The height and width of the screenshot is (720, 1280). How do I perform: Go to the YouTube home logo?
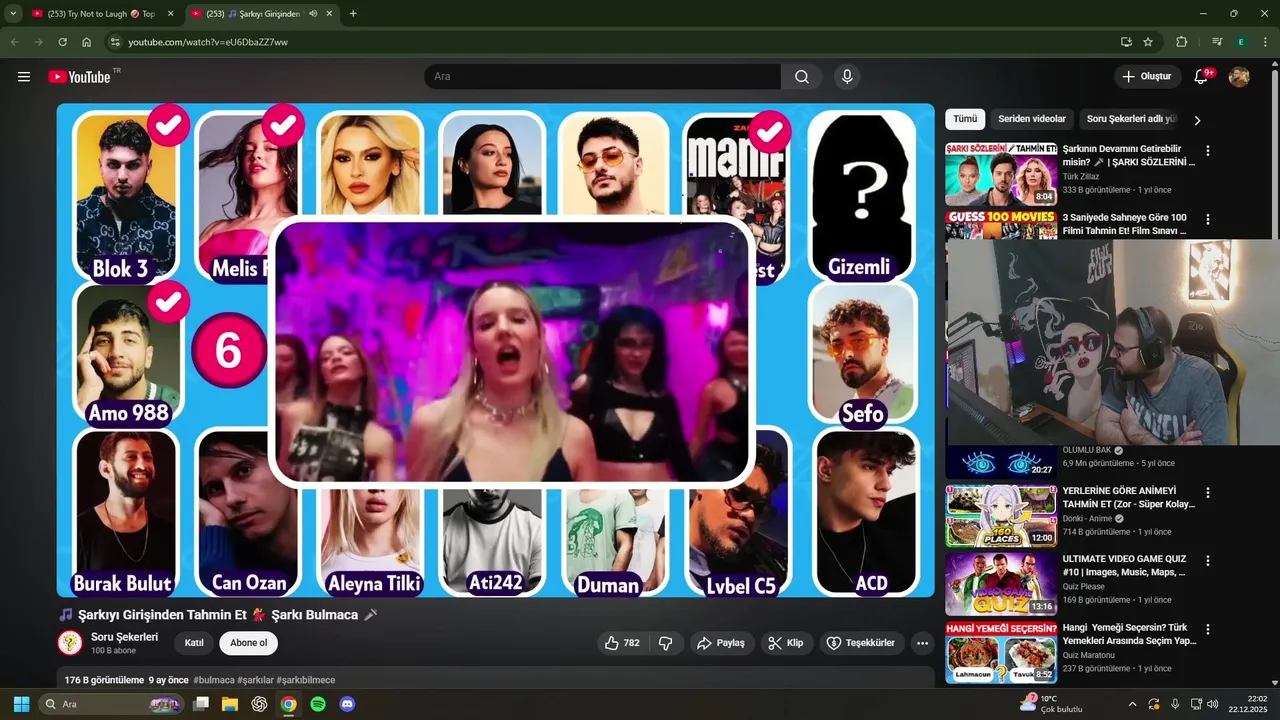tap(79, 77)
